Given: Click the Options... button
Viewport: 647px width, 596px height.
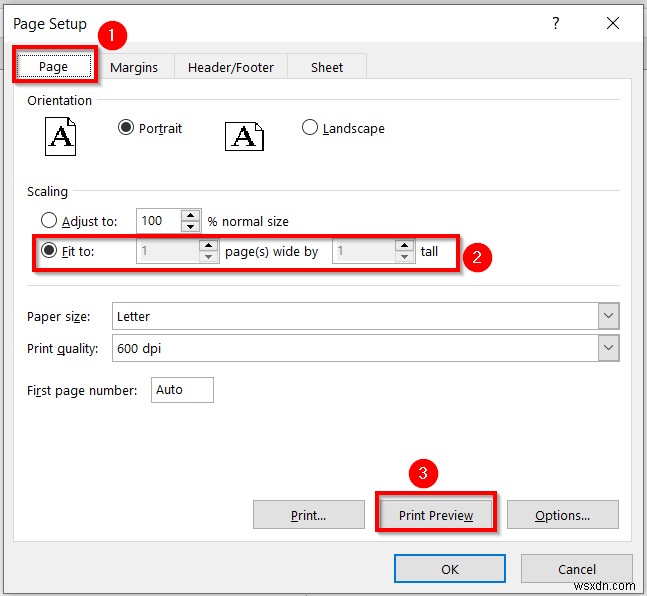Looking at the screenshot, I should [562, 515].
